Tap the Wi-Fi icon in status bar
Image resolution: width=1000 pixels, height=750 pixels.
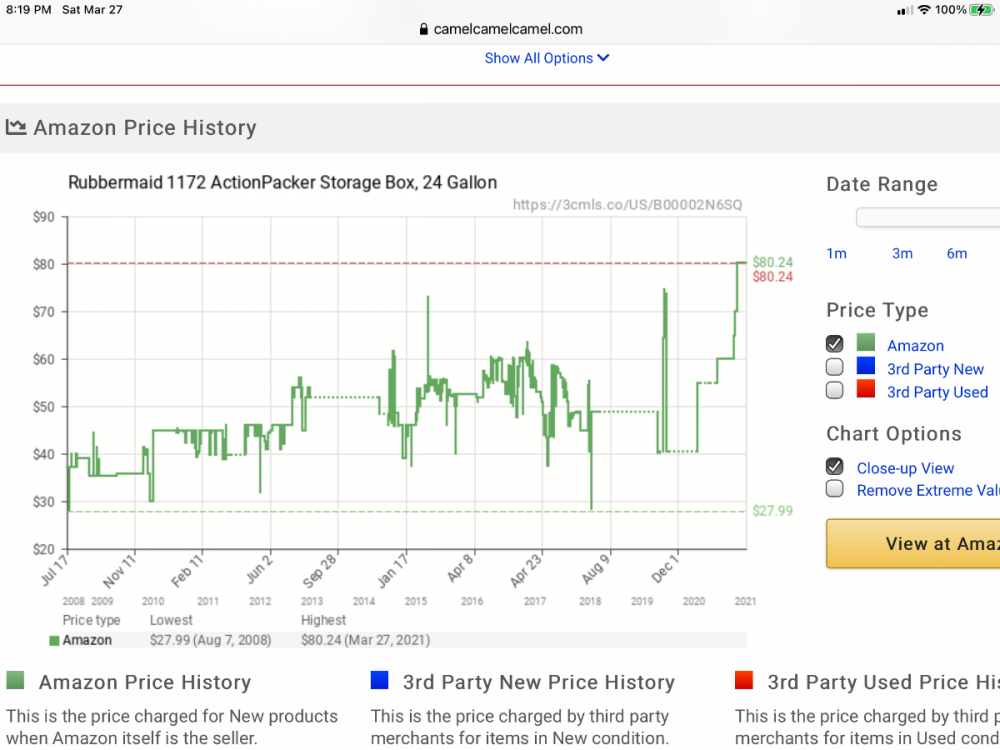[924, 10]
